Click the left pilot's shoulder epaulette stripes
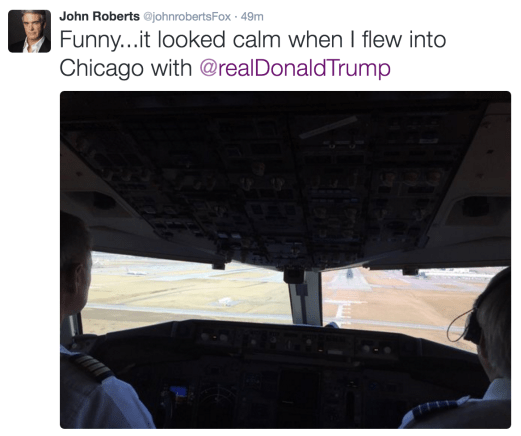 pos(93,367)
